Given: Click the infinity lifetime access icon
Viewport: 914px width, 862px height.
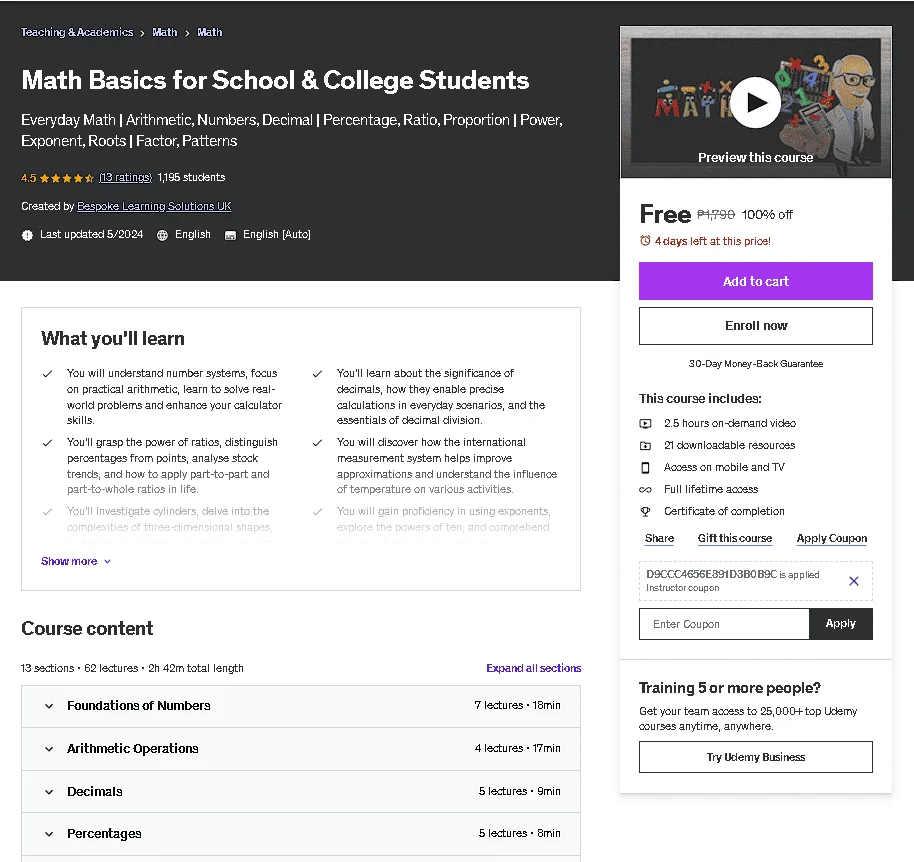Looking at the screenshot, I should [645, 490].
